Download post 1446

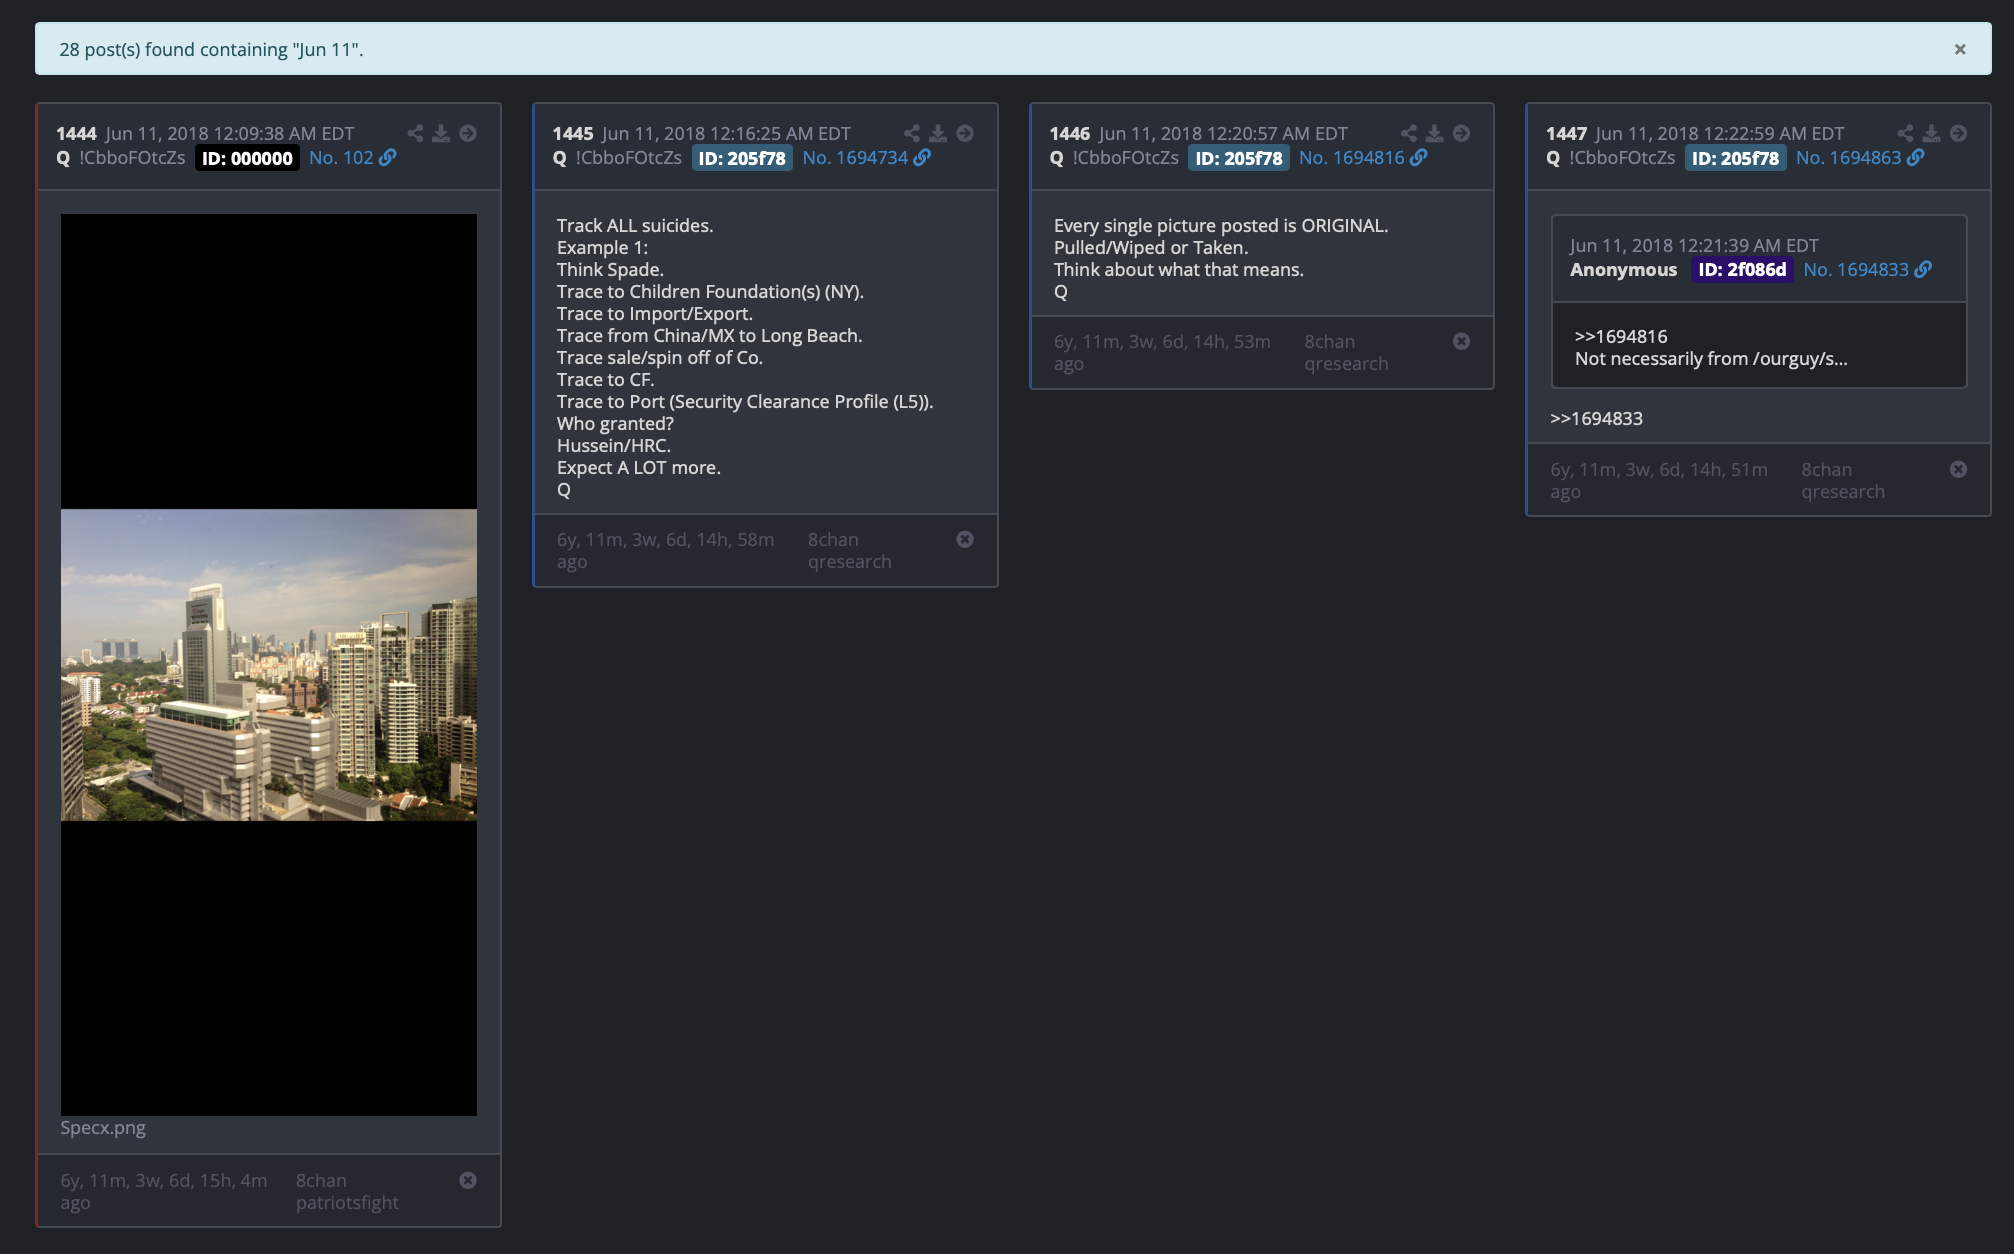click(x=1435, y=133)
